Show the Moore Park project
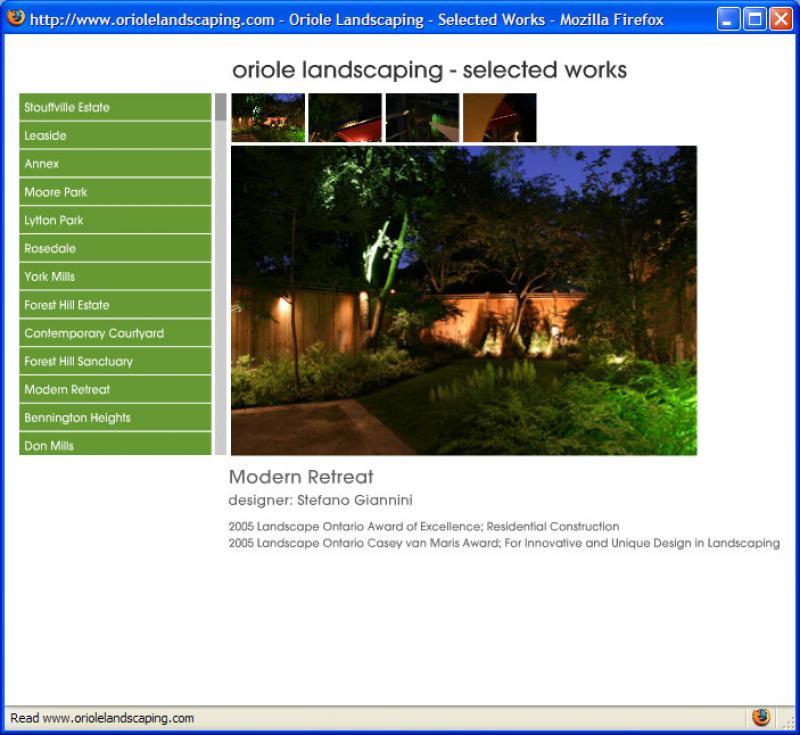800x735 pixels. point(115,192)
